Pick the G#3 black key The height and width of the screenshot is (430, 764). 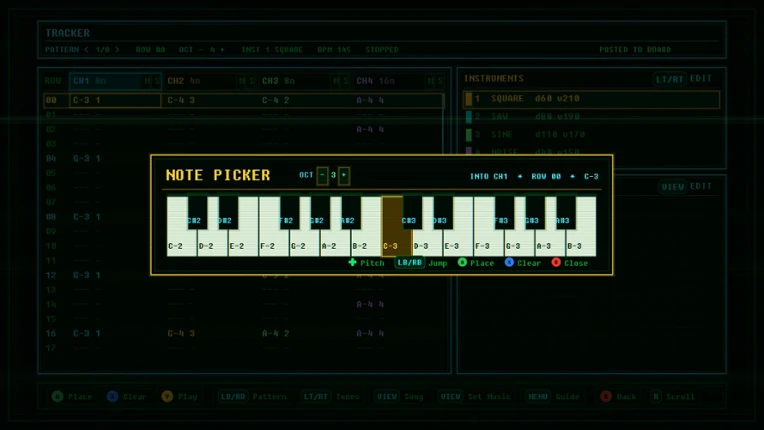[535, 212]
